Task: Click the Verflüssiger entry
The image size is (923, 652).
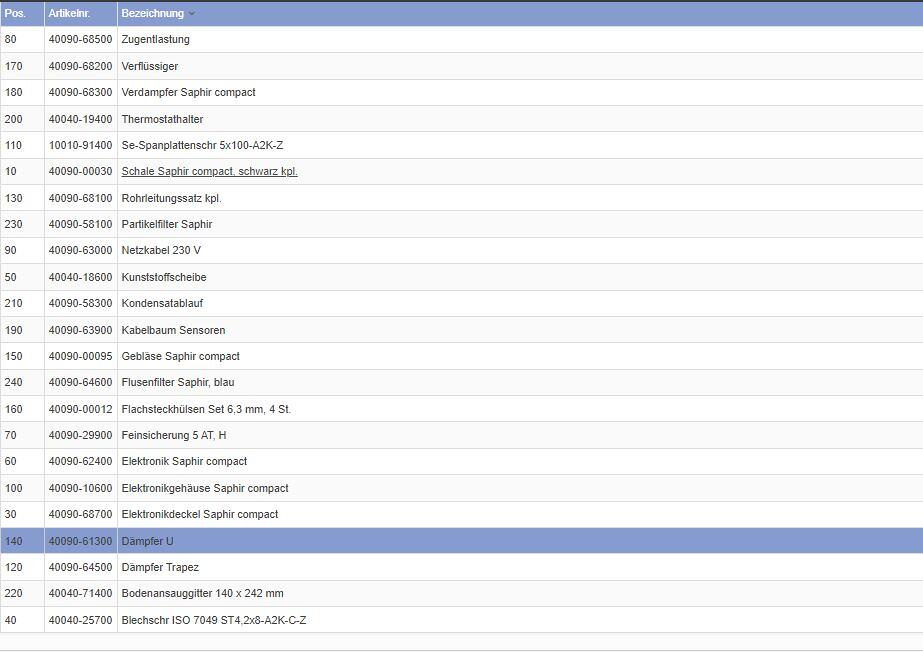Action: pyautogui.click(x=151, y=66)
